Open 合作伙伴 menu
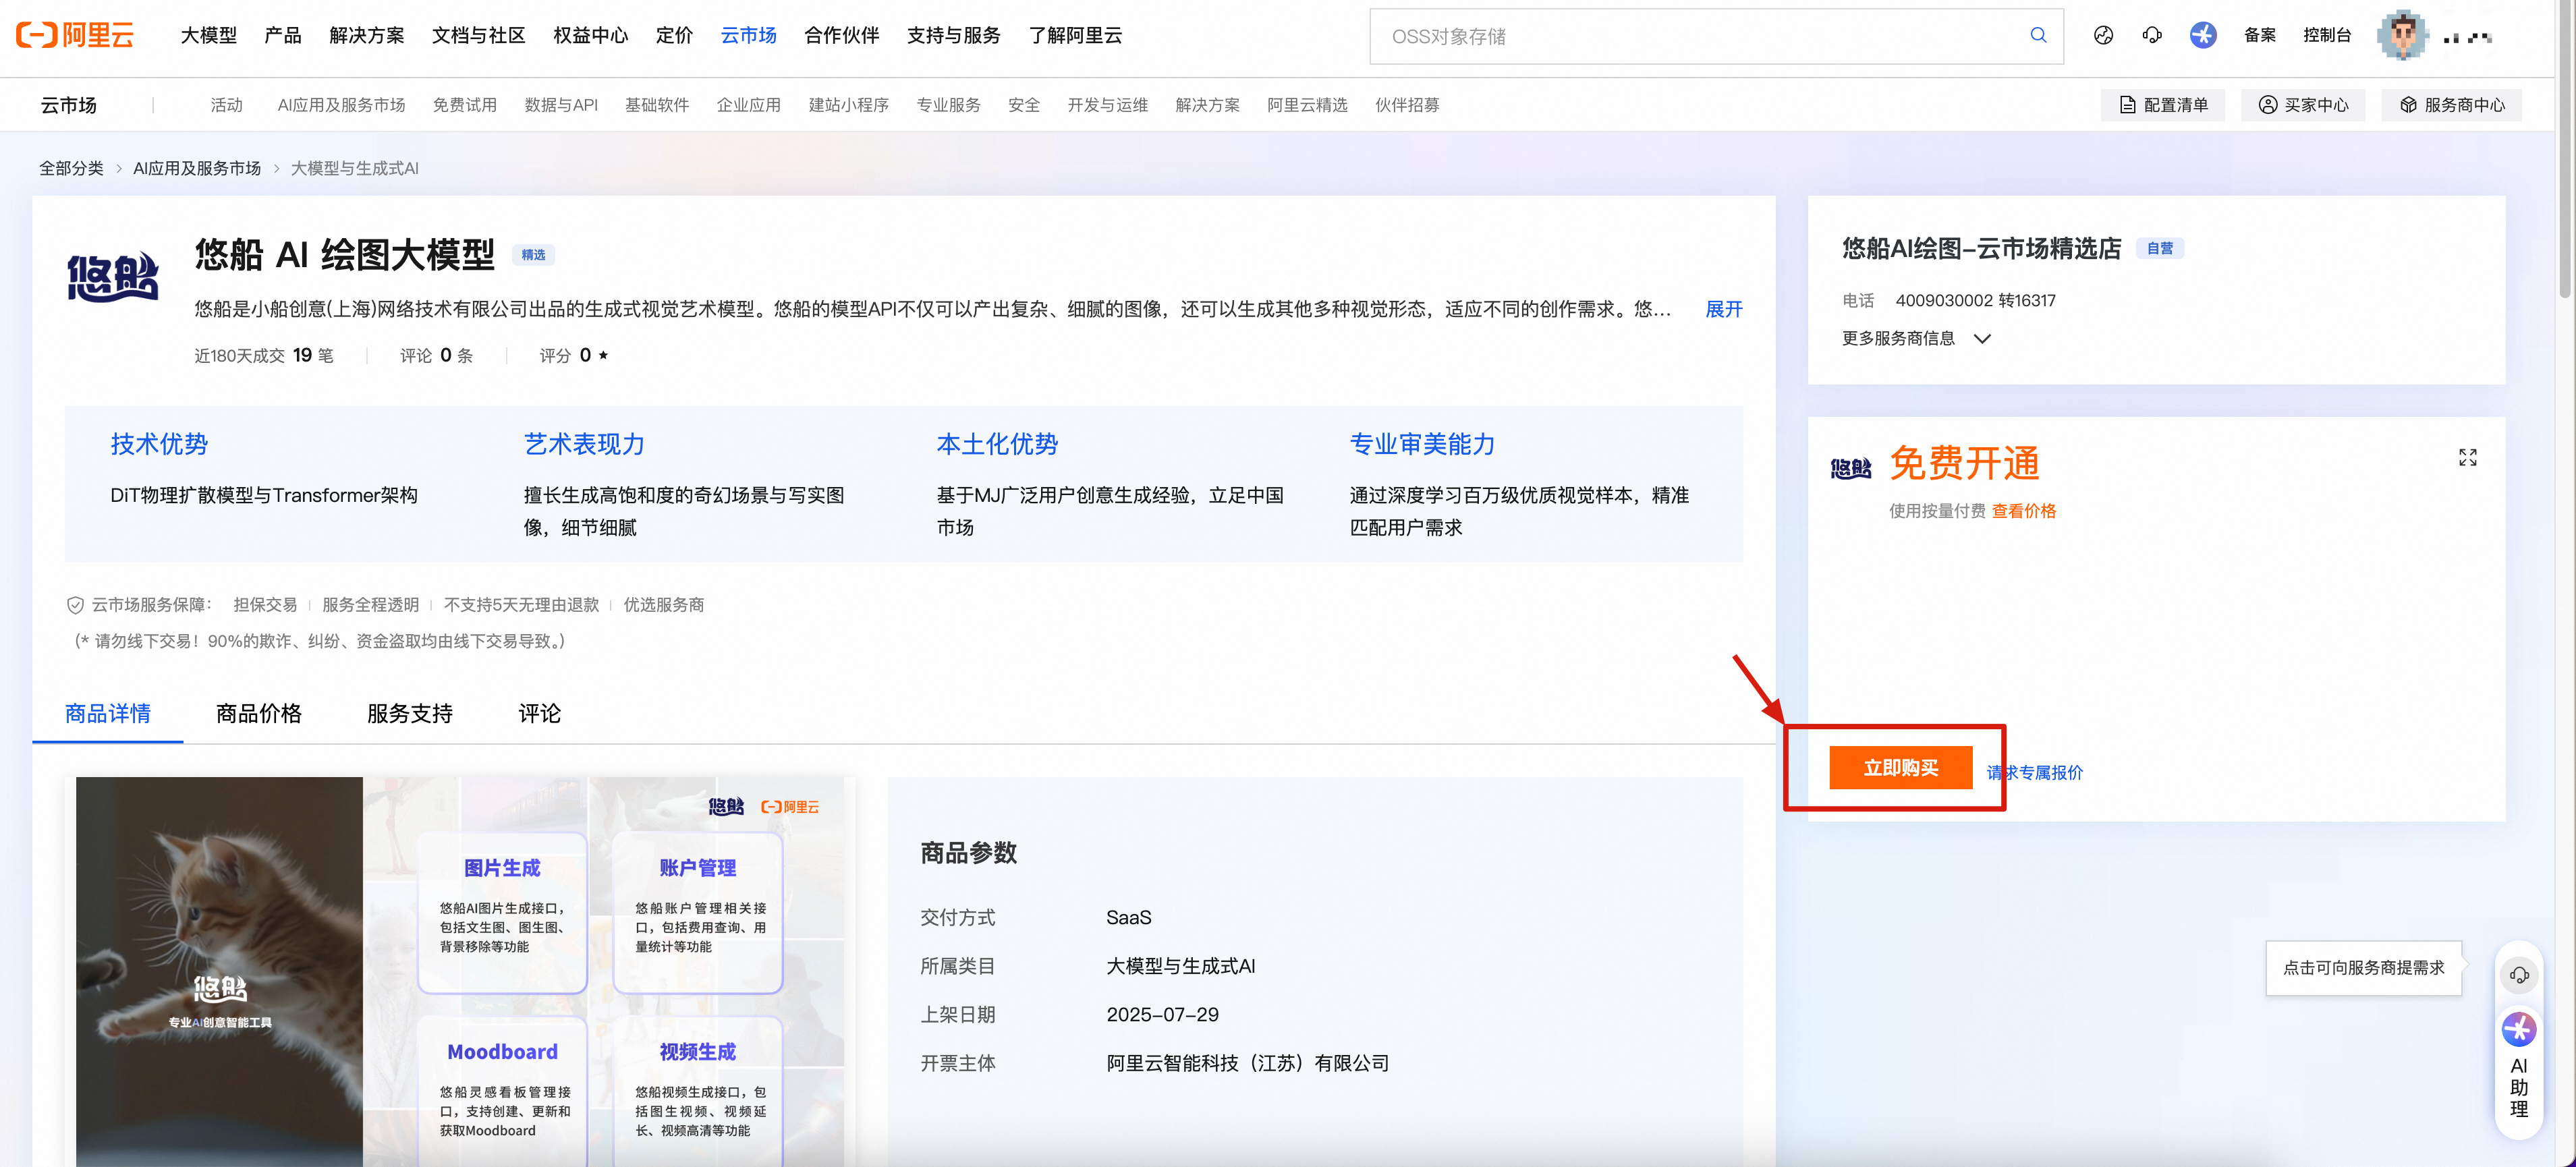This screenshot has height=1167, width=2576. tap(841, 35)
